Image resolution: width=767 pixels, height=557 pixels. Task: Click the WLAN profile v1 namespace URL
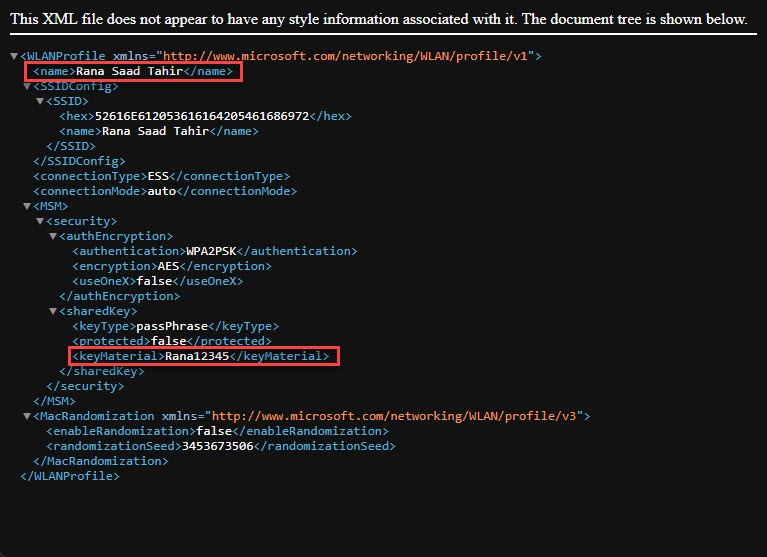pyautogui.click(x=345, y=56)
